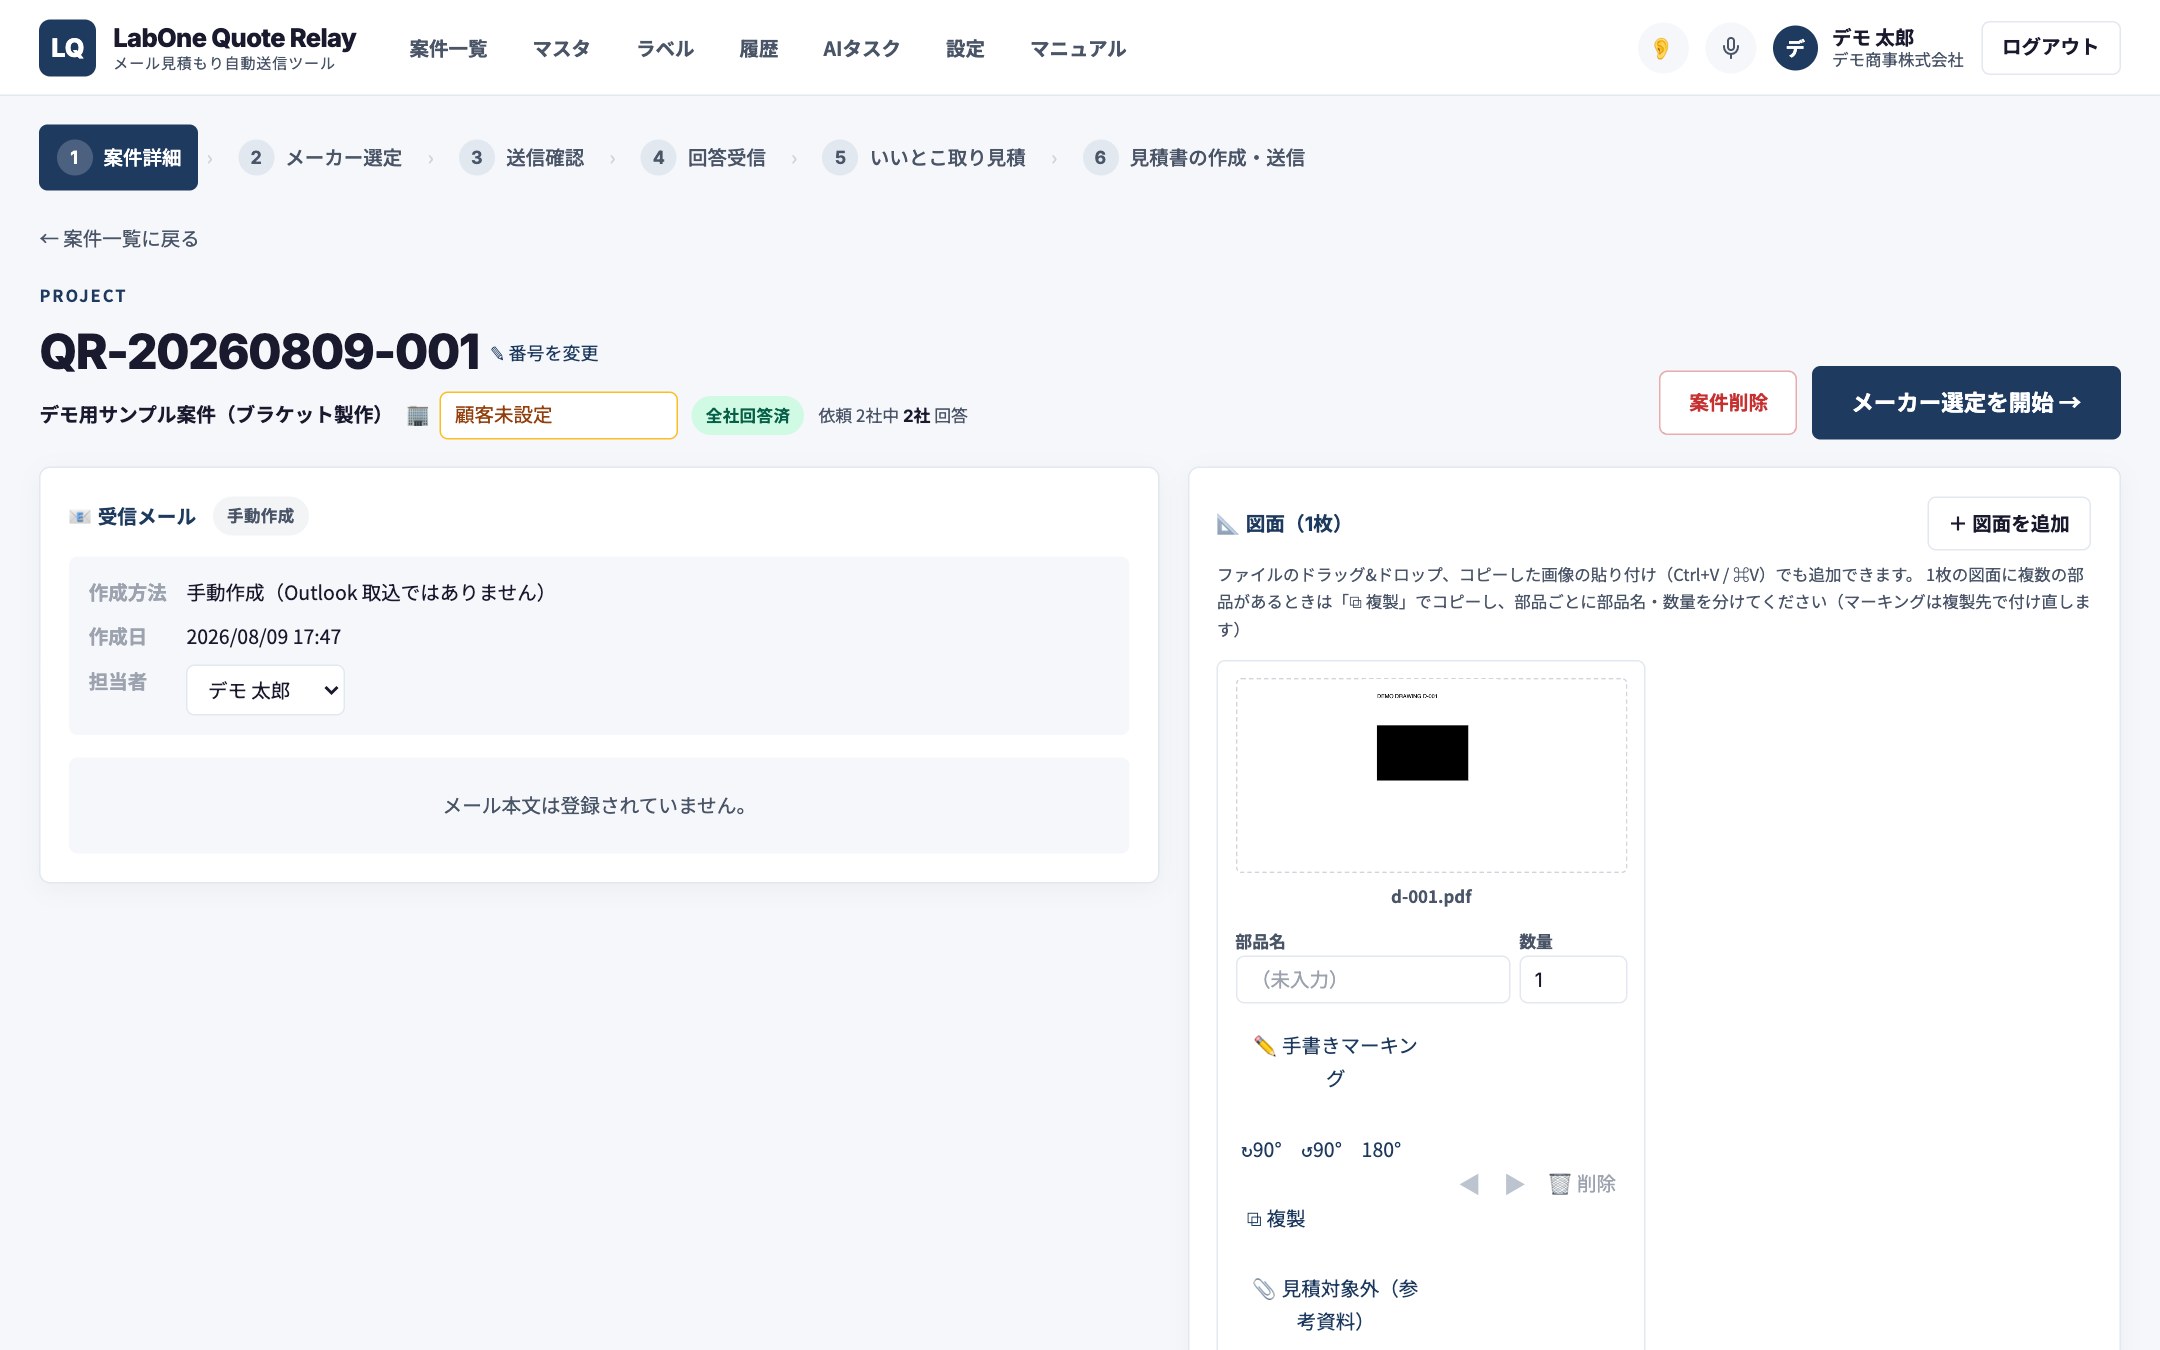
Task: Go to step 5 いいとこ取り見積
Action: pyautogui.click(x=924, y=157)
